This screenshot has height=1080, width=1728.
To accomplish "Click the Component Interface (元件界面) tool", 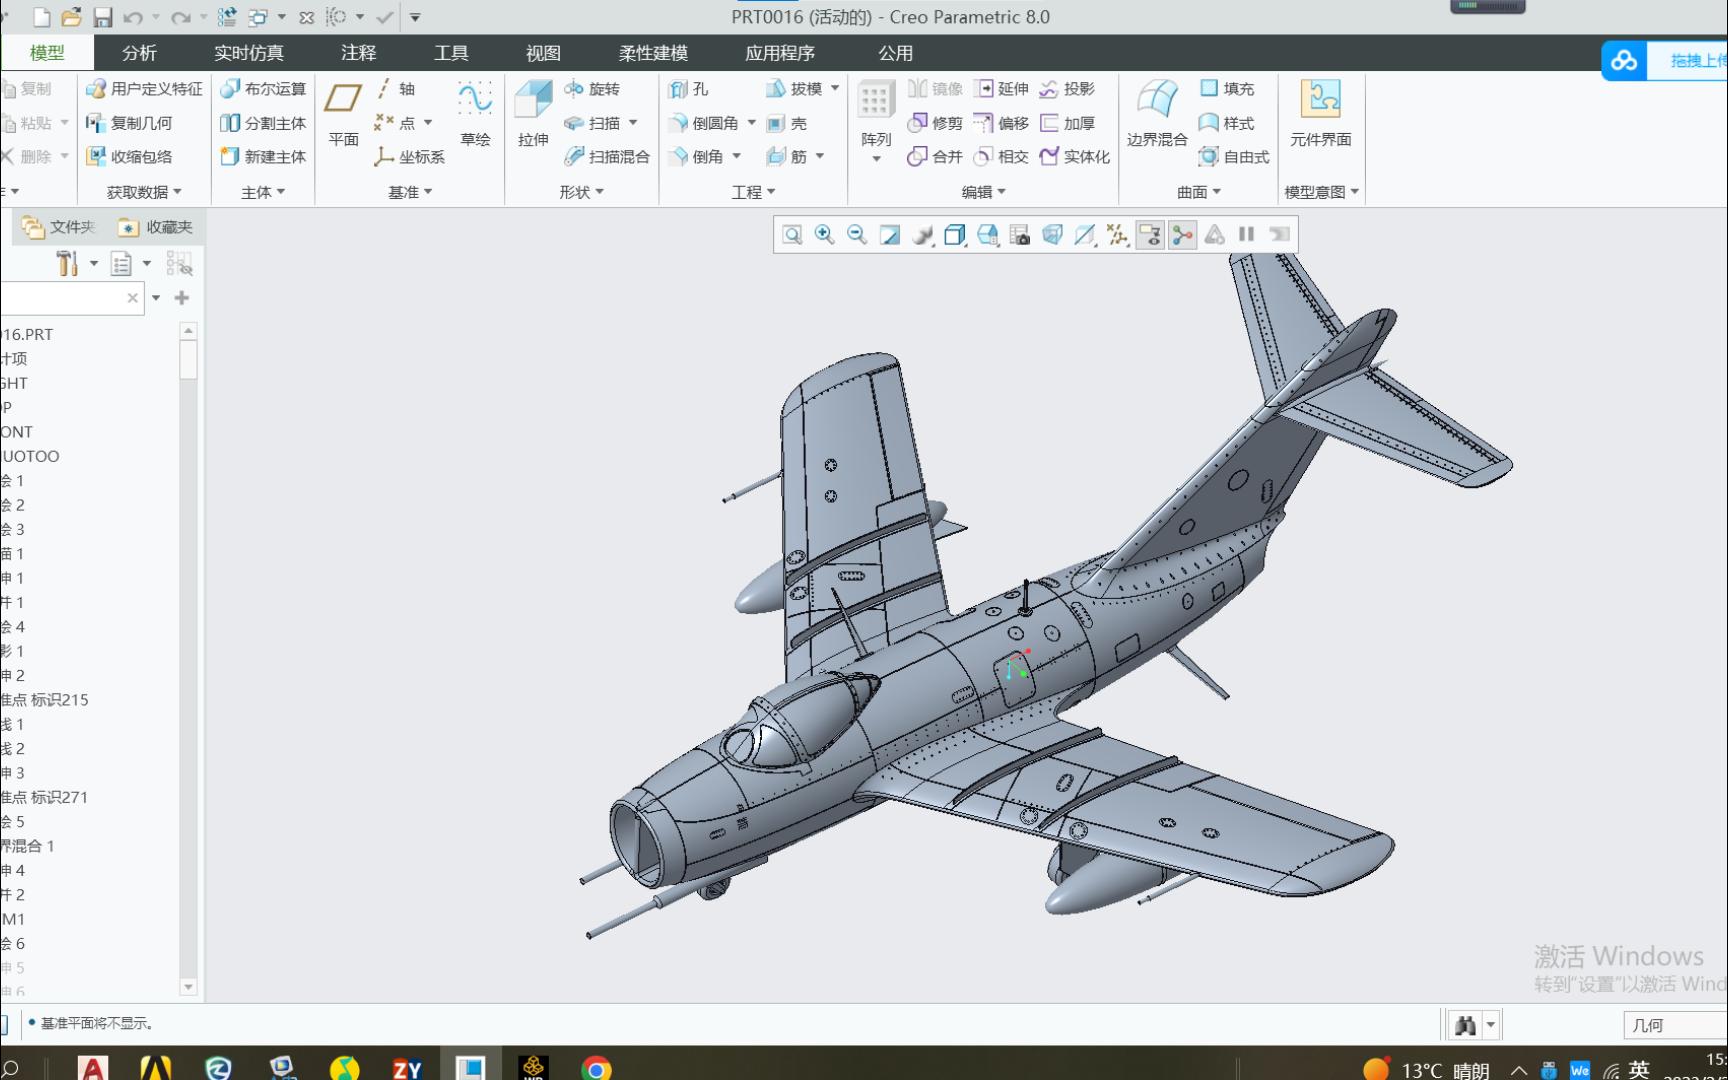I will (1320, 114).
